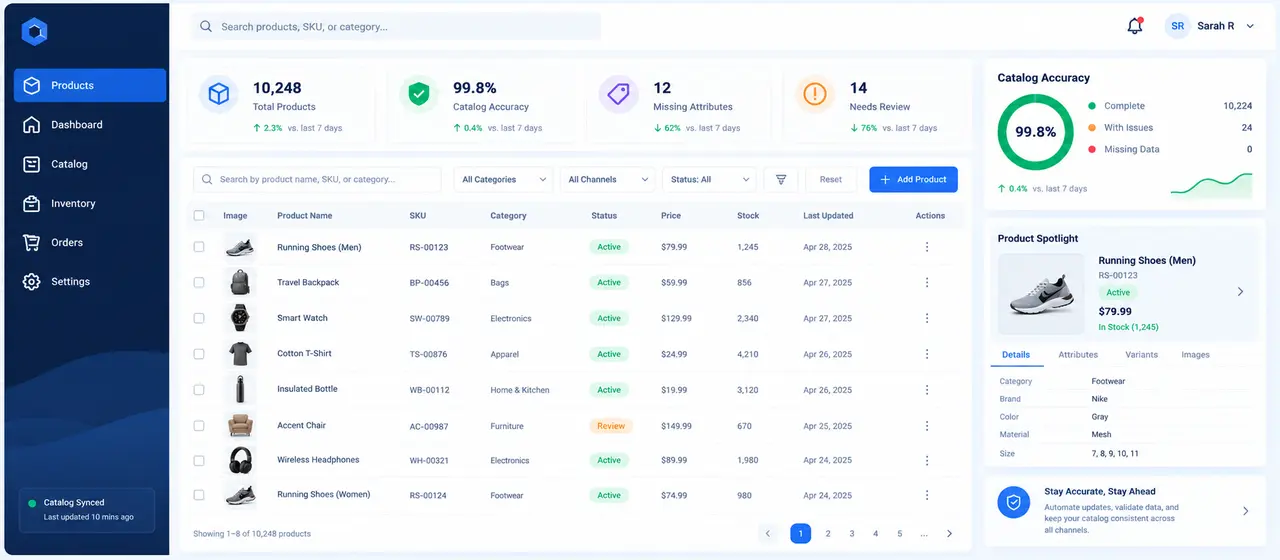The height and width of the screenshot is (560, 1280).
Task: Go to next page with arrow
Action: [949, 534]
